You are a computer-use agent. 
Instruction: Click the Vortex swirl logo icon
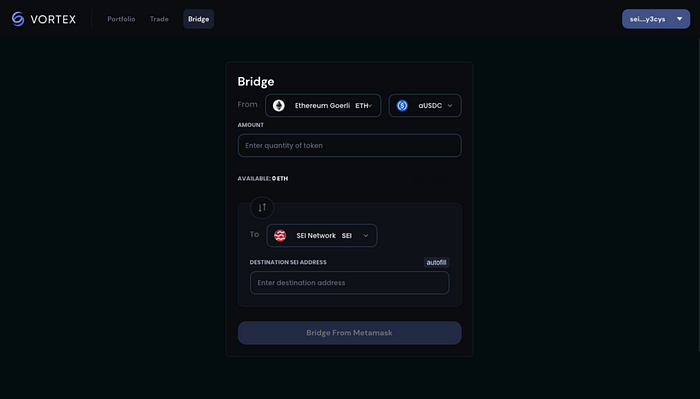18,19
